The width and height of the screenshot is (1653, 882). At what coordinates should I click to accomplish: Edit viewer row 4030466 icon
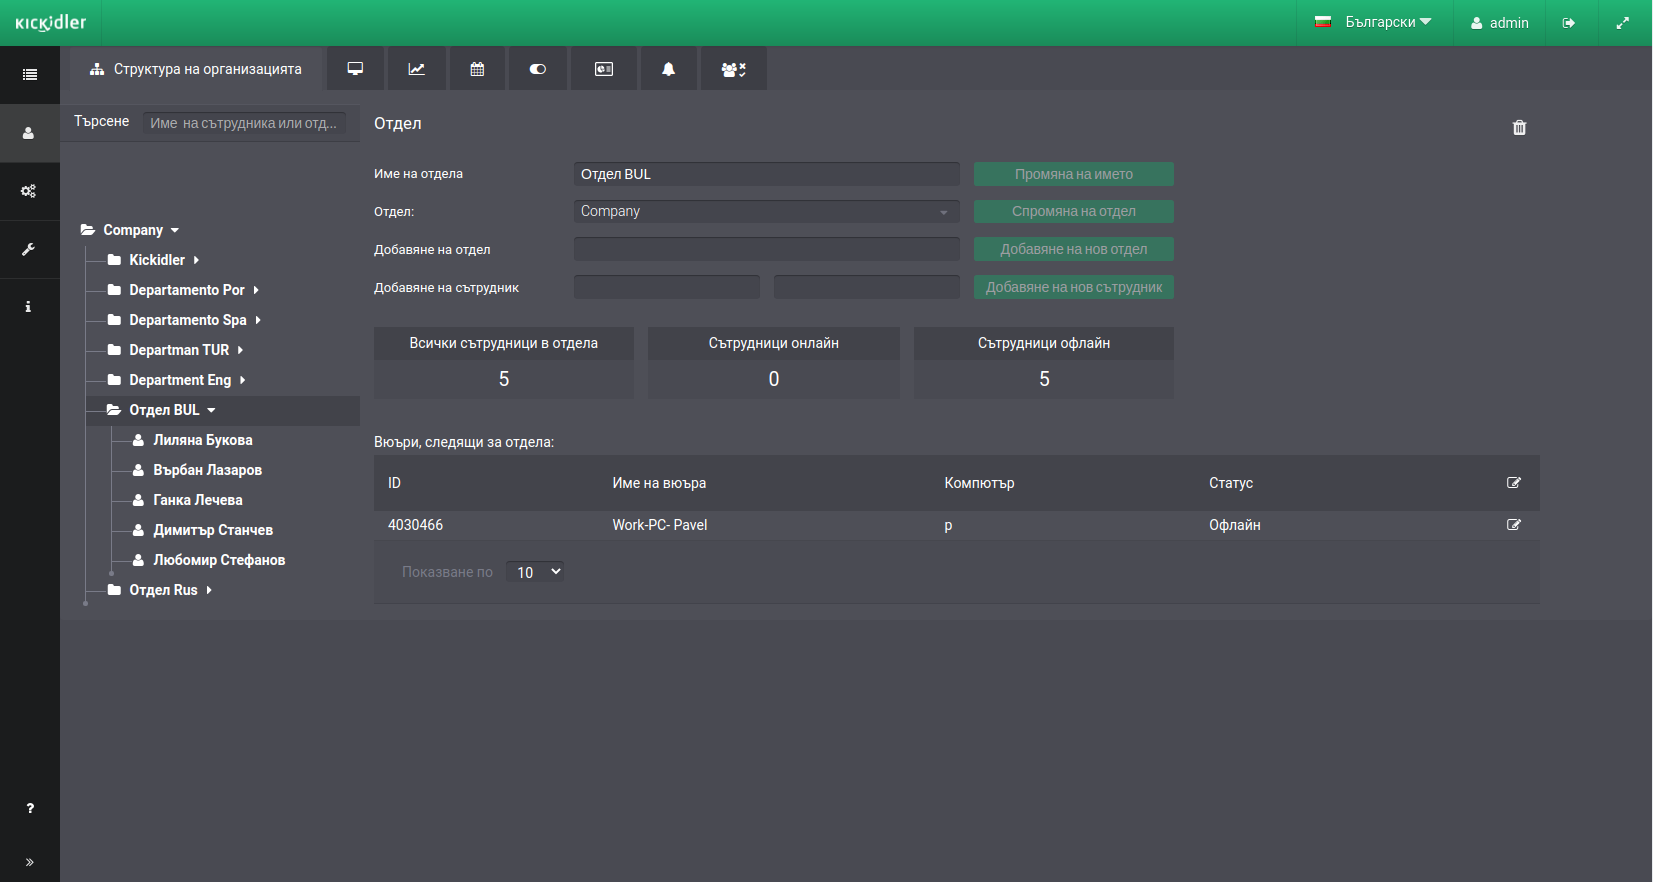pos(1514,525)
